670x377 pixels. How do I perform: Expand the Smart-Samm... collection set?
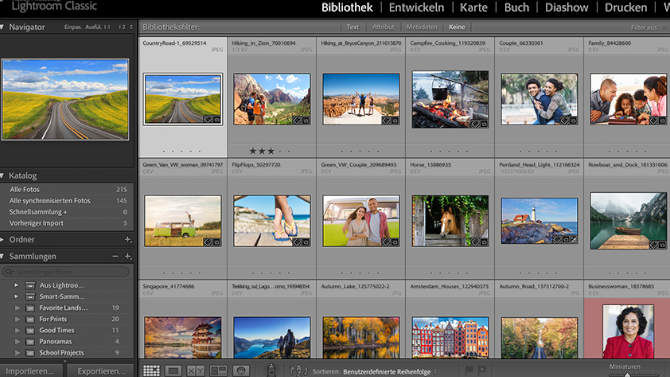tap(16, 296)
